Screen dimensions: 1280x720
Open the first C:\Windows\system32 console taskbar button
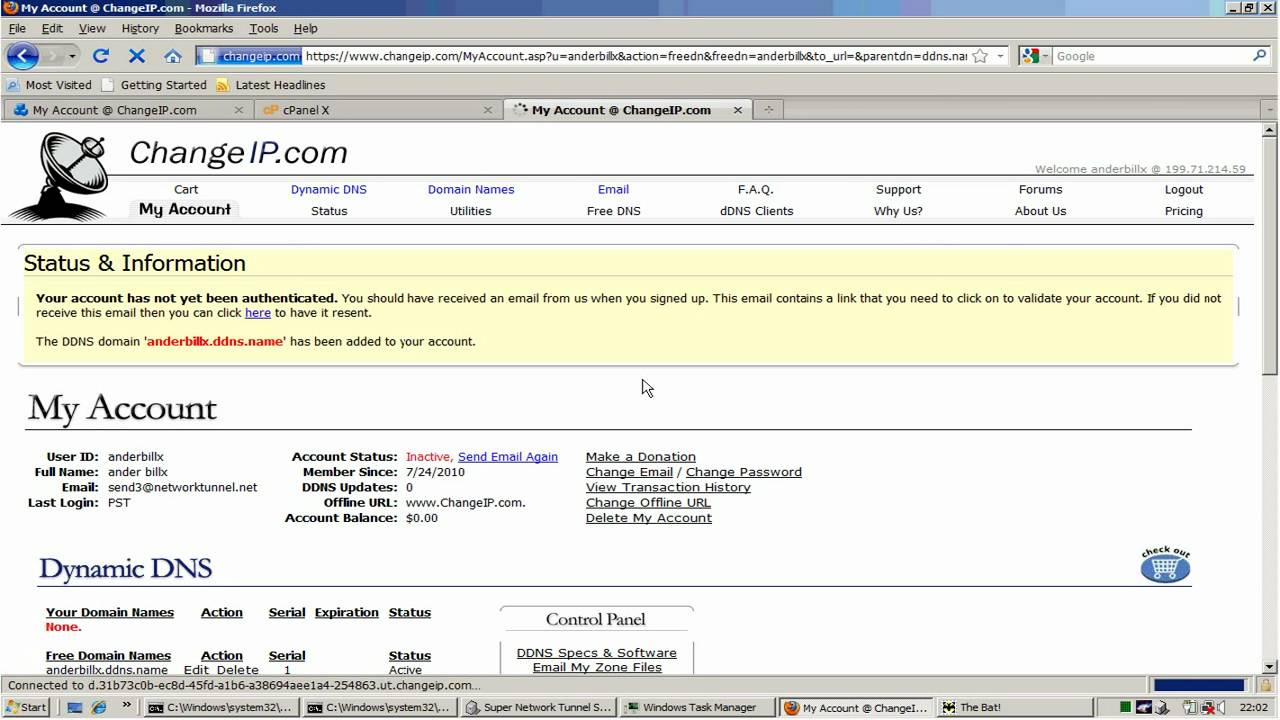(221, 707)
